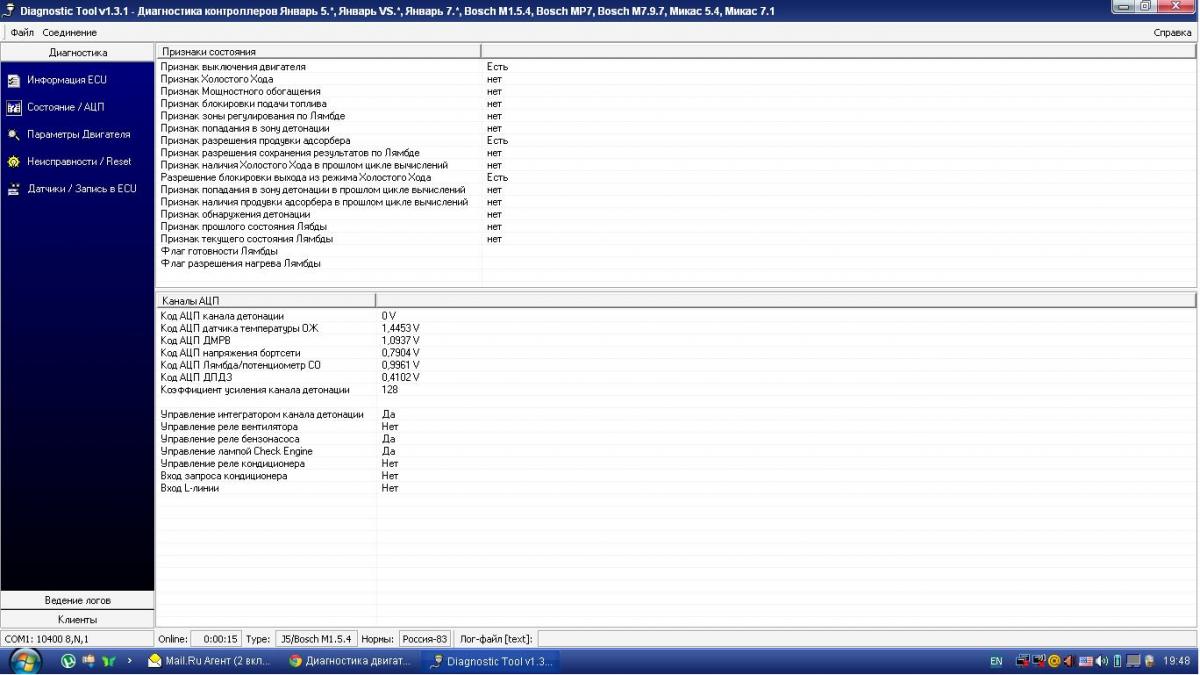Expand the Клиенты sidebar group

coord(78,619)
